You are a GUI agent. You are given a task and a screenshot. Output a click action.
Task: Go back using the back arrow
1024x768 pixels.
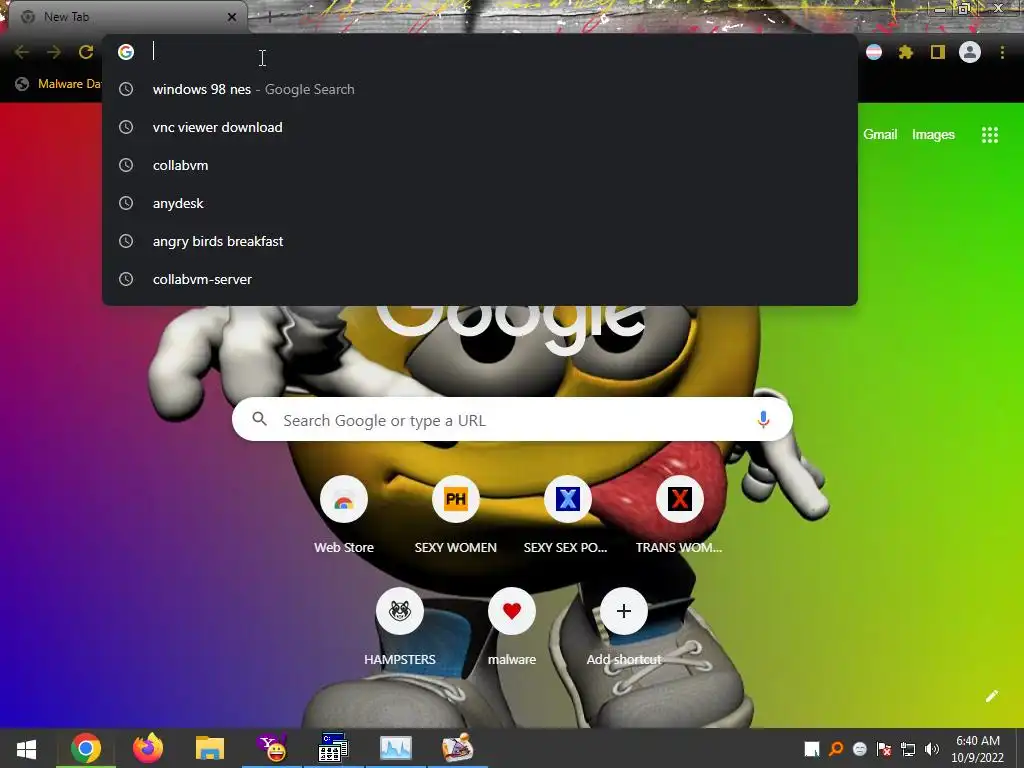click(22, 52)
